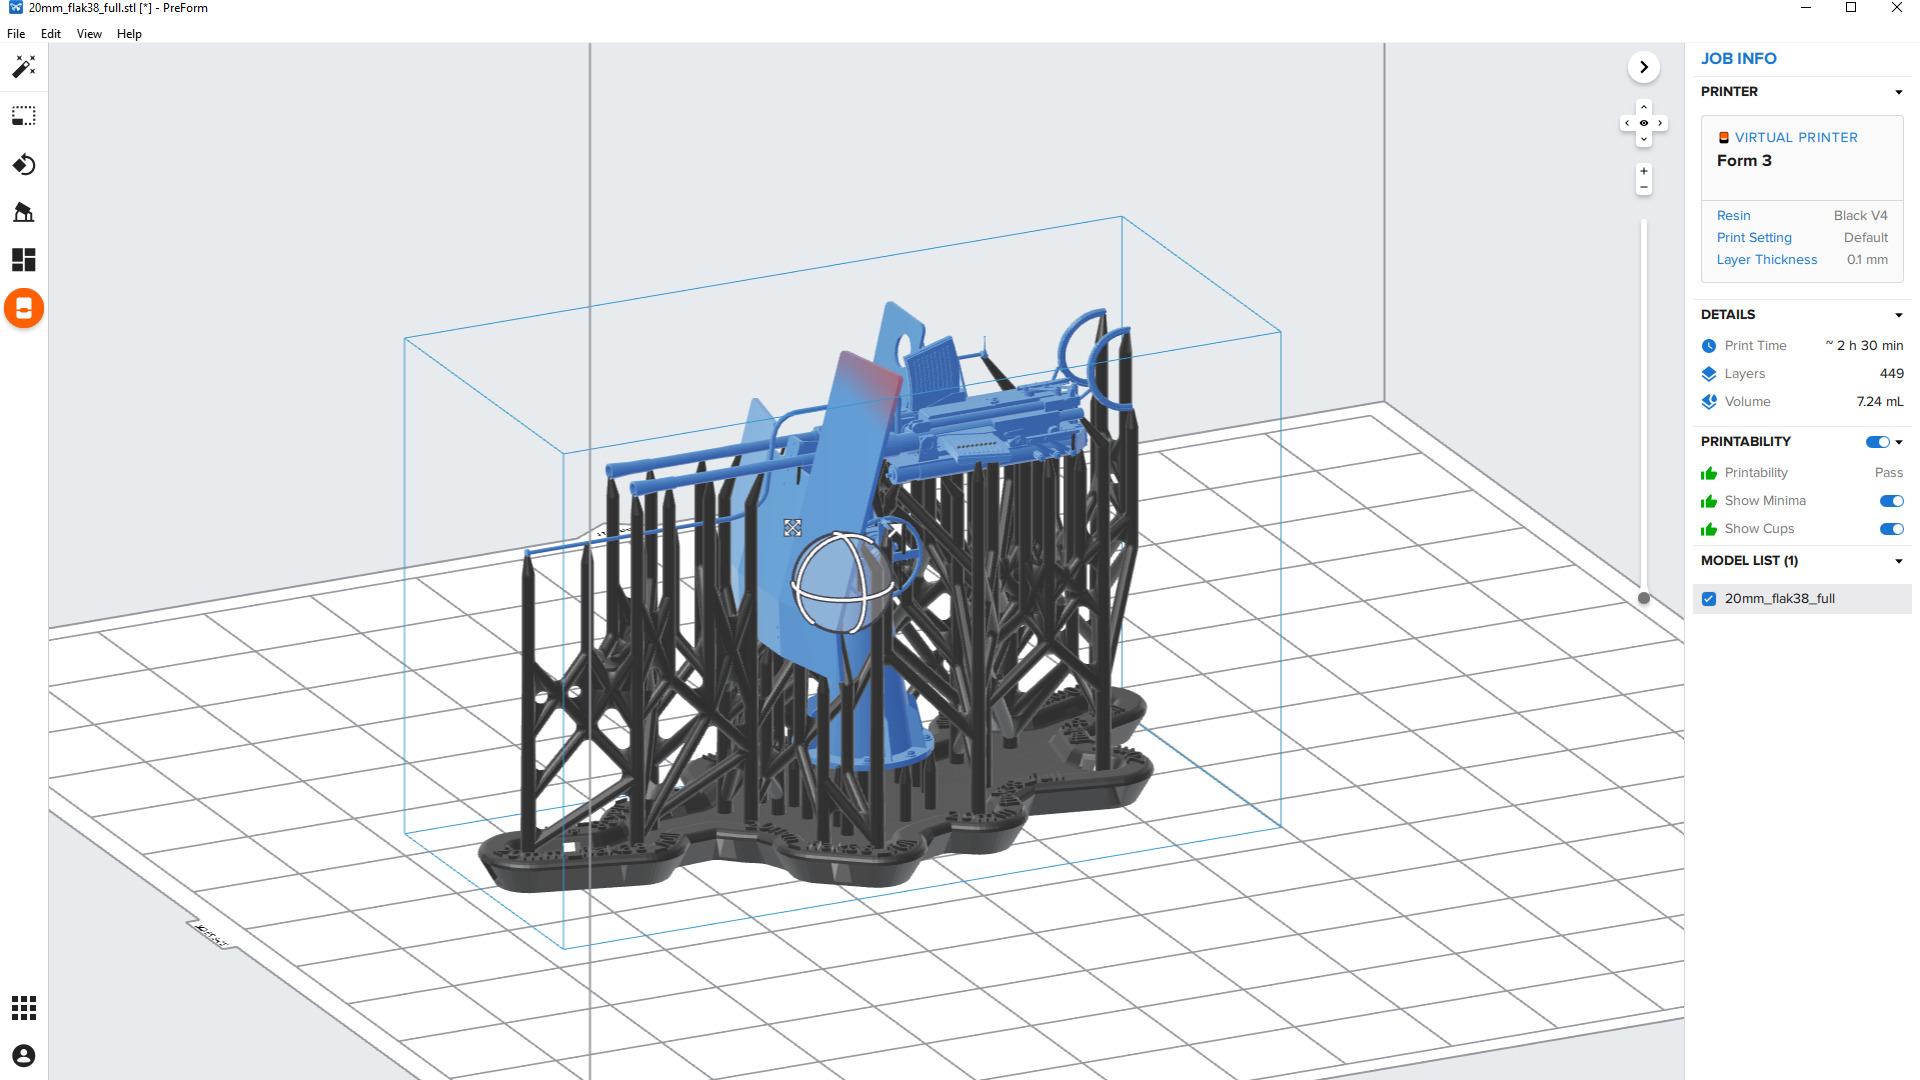The height and width of the screenshot is (1080, 1920).
Task: Zoom in with the plus button
Action: pyautogui.click(x=1644, y=171)
